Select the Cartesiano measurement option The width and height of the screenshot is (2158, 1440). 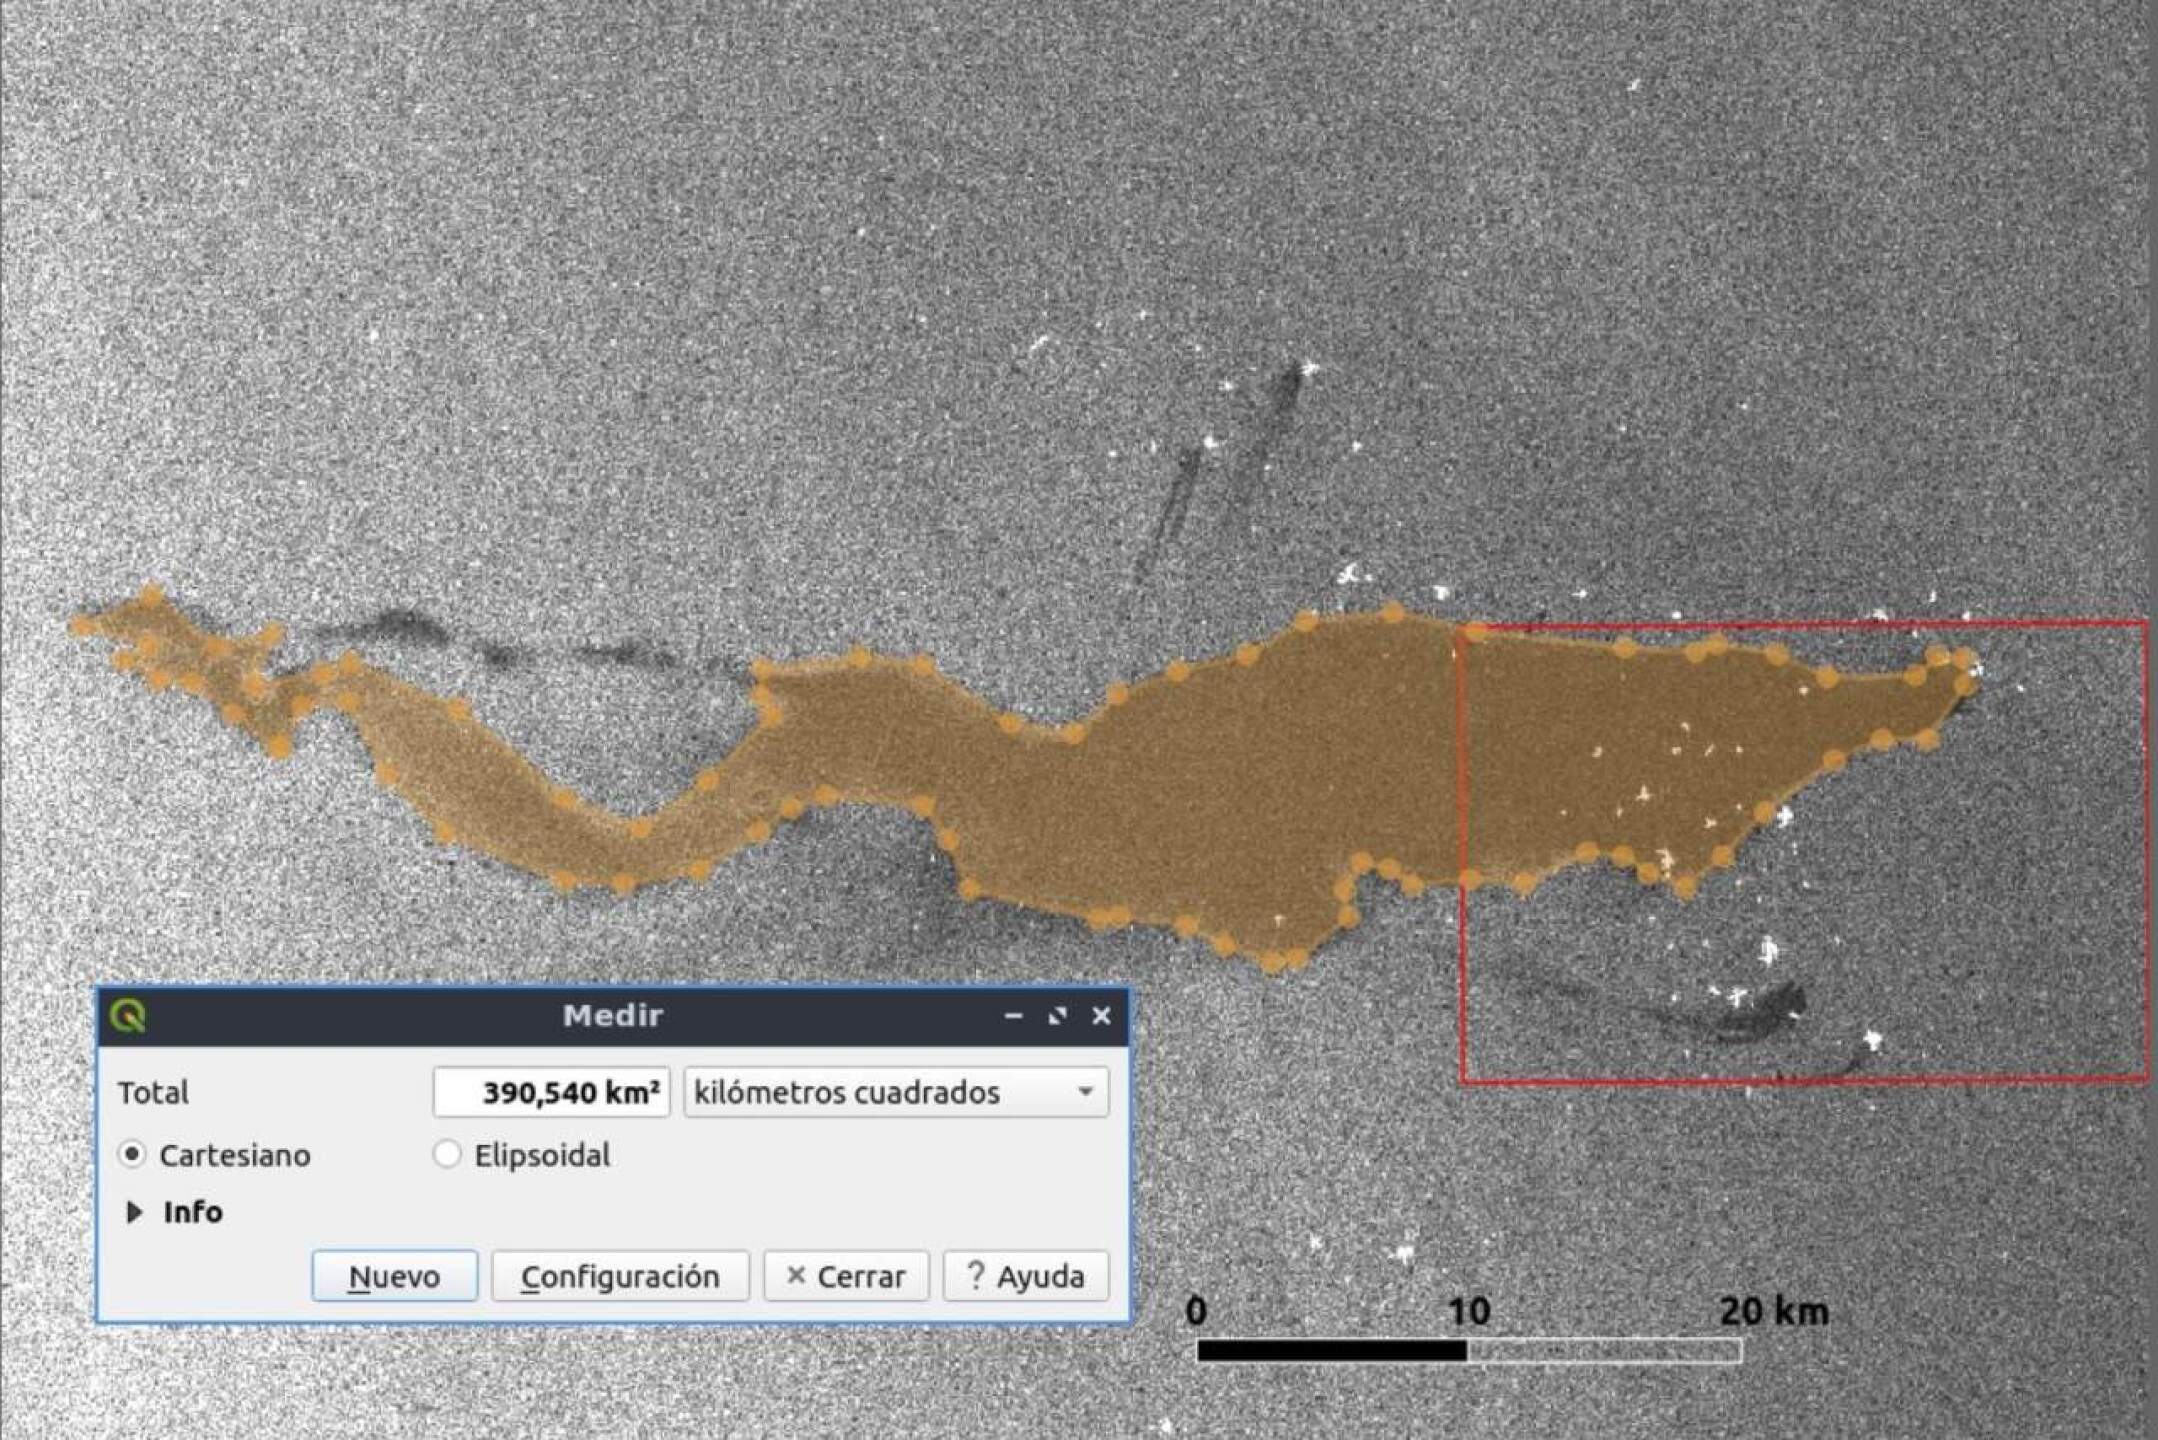click(x=132, y=1155)
